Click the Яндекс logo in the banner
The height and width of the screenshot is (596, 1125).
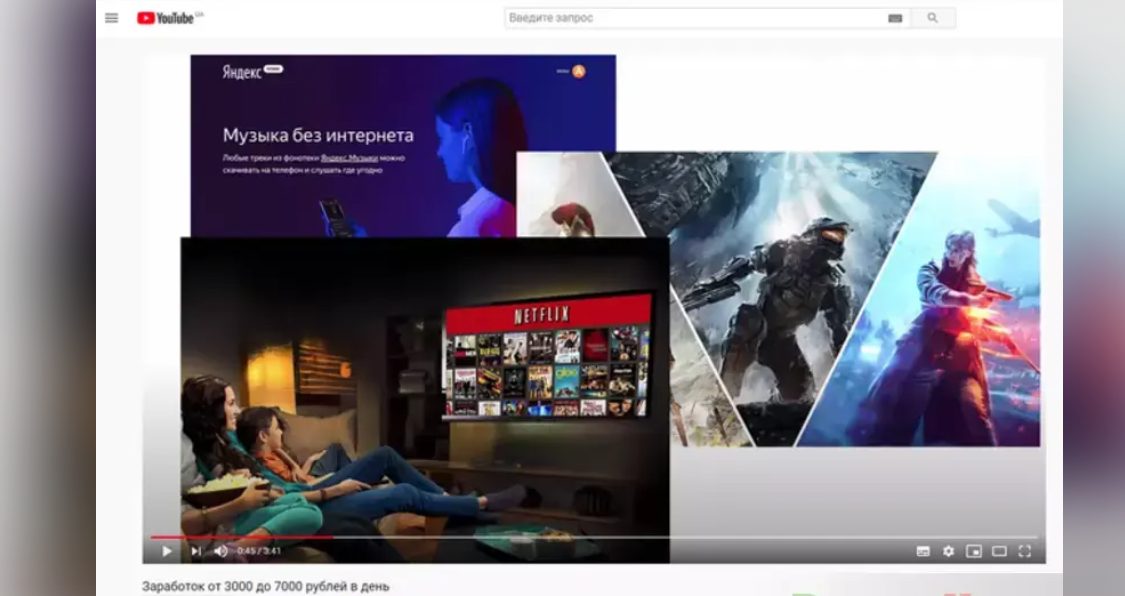(242, 72)
